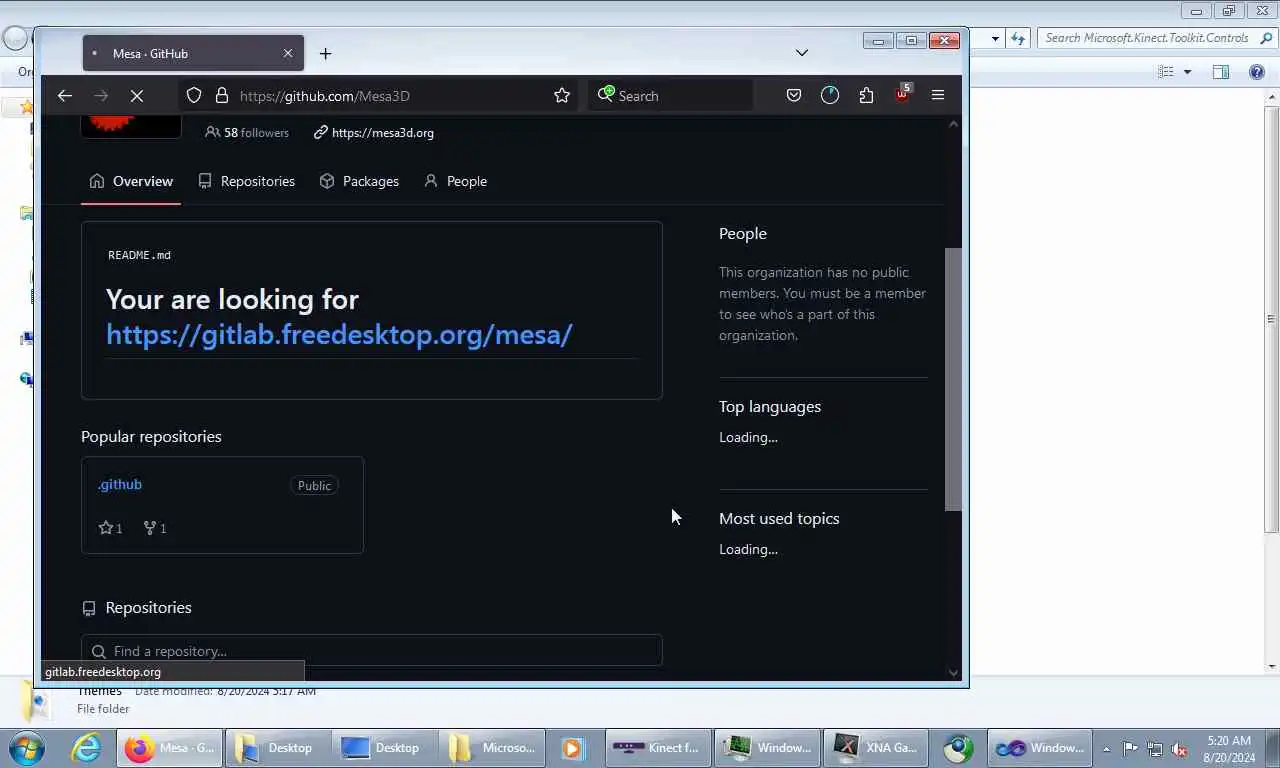Open the Microso... folder taskbar button
The width and height of the screenshot is (1280, 768).
492,748
